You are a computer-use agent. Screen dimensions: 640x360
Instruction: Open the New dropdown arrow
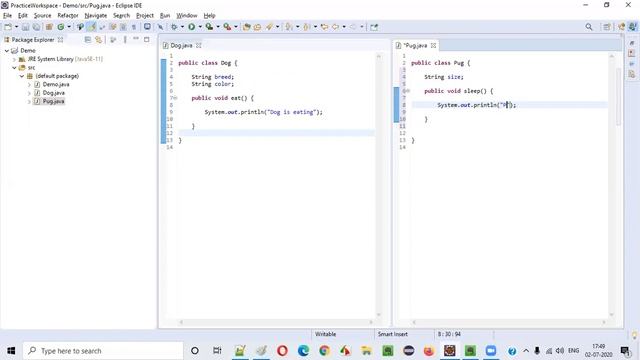click(16, 27)
